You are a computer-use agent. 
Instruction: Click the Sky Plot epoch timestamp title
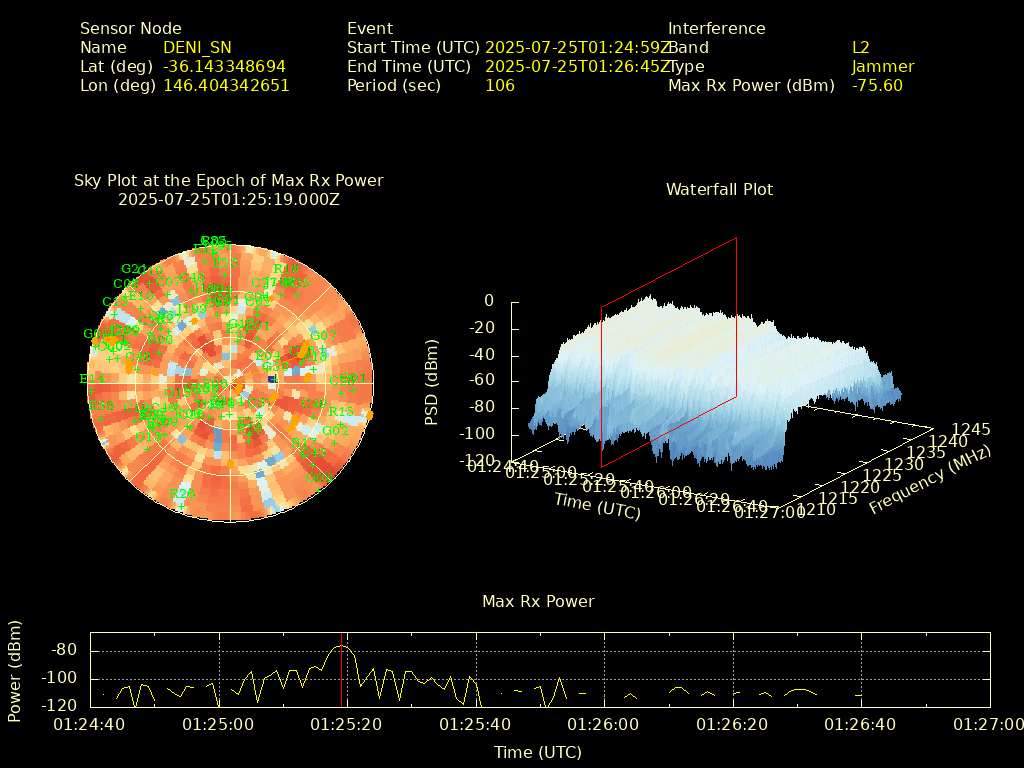click(228, 199)
